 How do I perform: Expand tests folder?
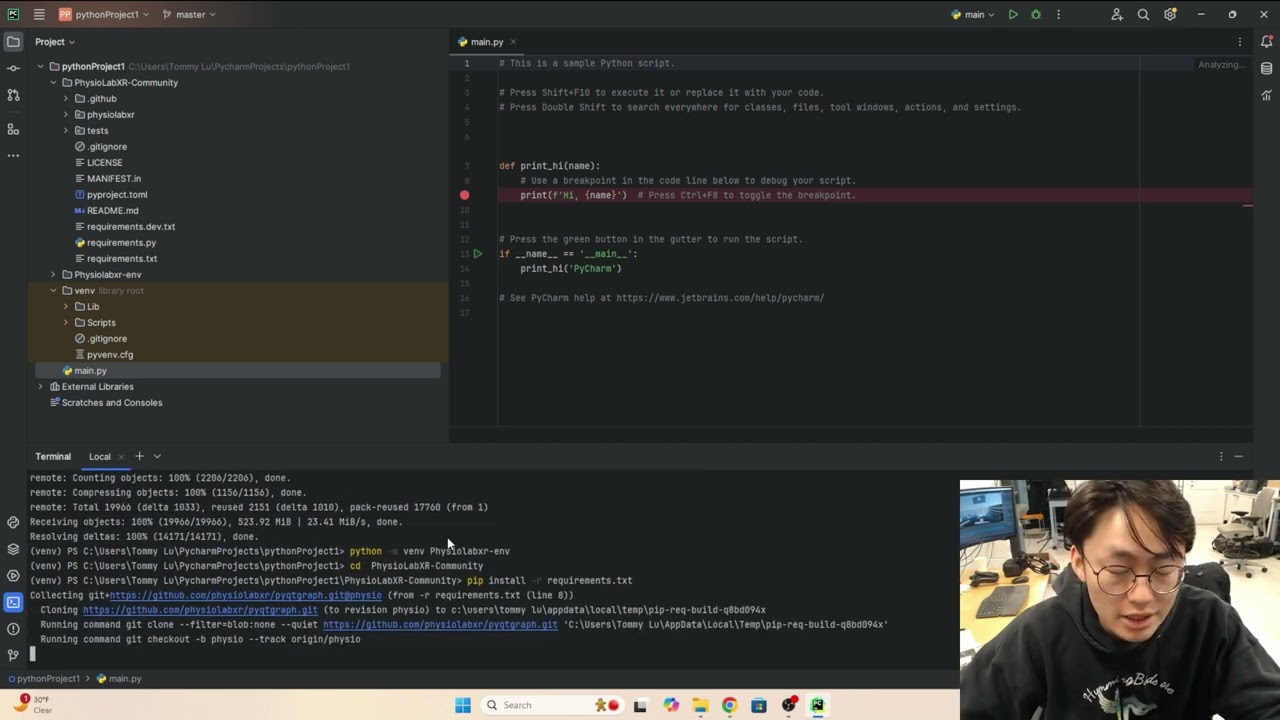tap(66, 131)
